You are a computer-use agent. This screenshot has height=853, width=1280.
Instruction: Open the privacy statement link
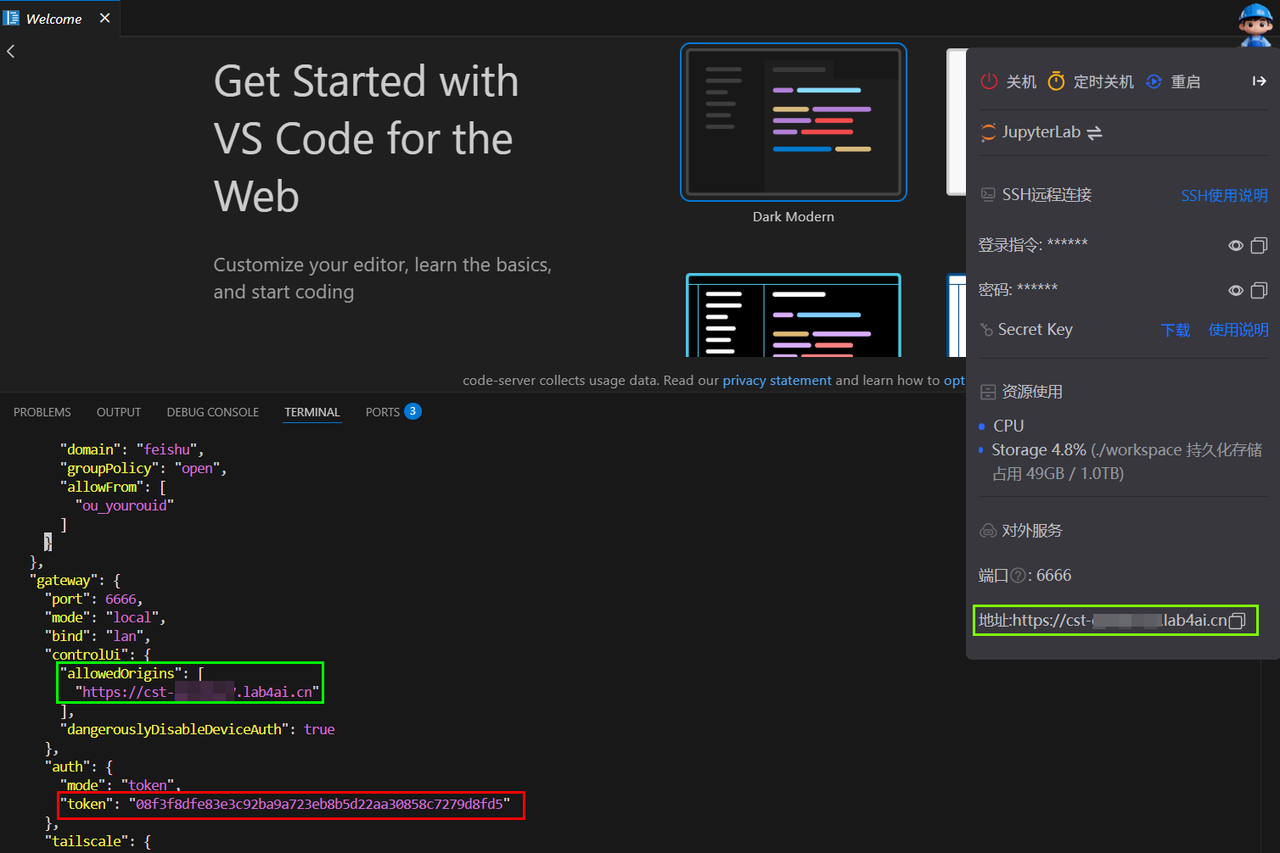tap(777, 380)
